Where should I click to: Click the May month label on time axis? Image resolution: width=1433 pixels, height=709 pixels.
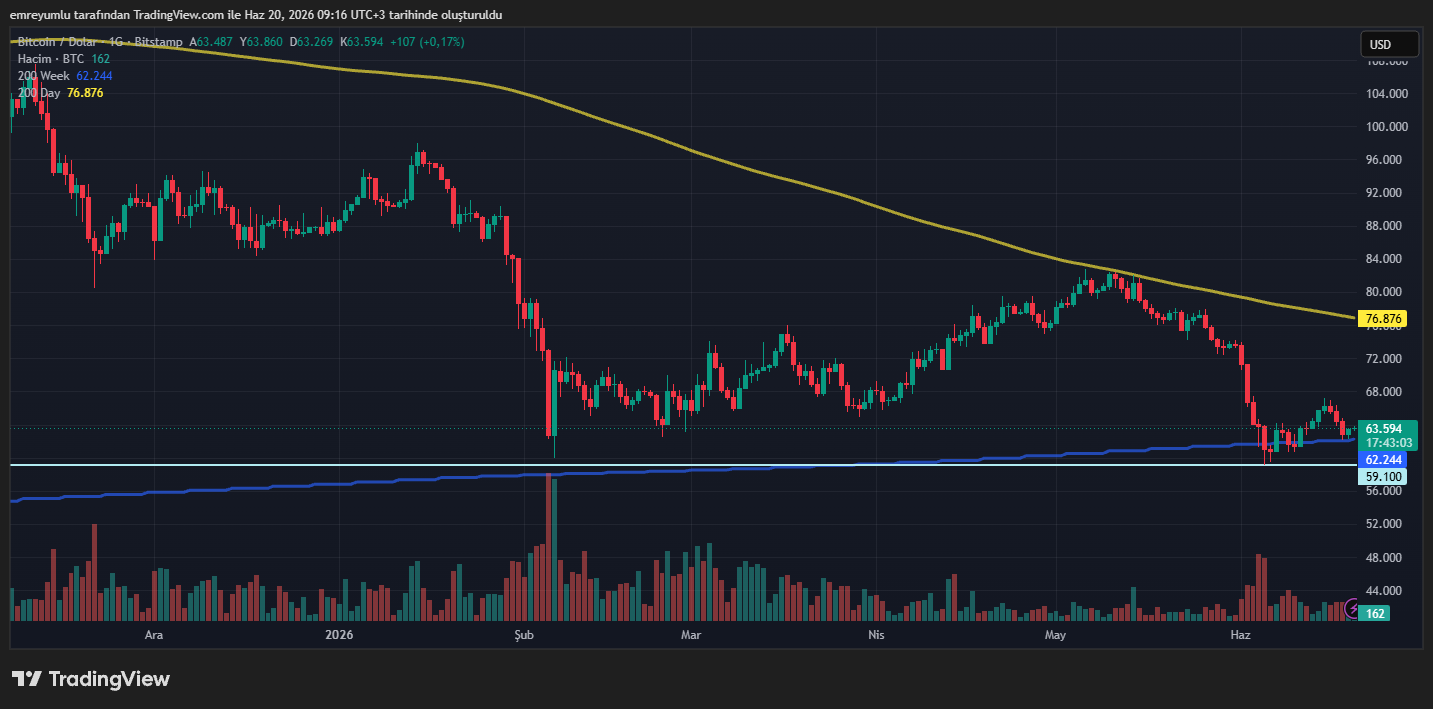tap(1055, 635)
